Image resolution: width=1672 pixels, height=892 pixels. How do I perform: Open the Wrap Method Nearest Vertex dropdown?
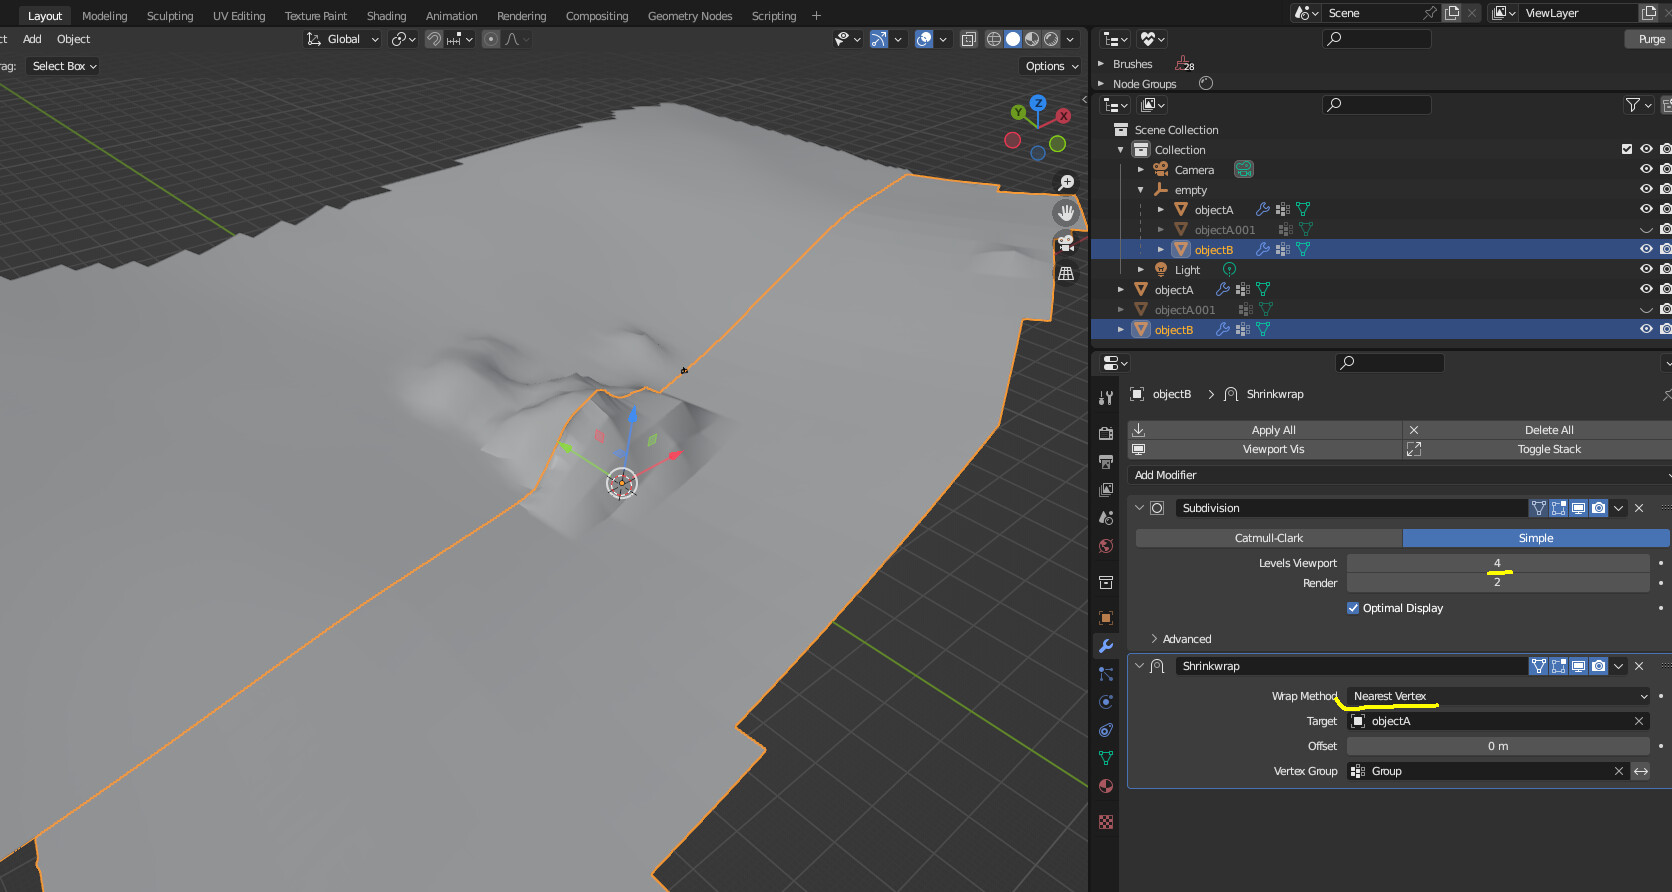coord(1498,696)
